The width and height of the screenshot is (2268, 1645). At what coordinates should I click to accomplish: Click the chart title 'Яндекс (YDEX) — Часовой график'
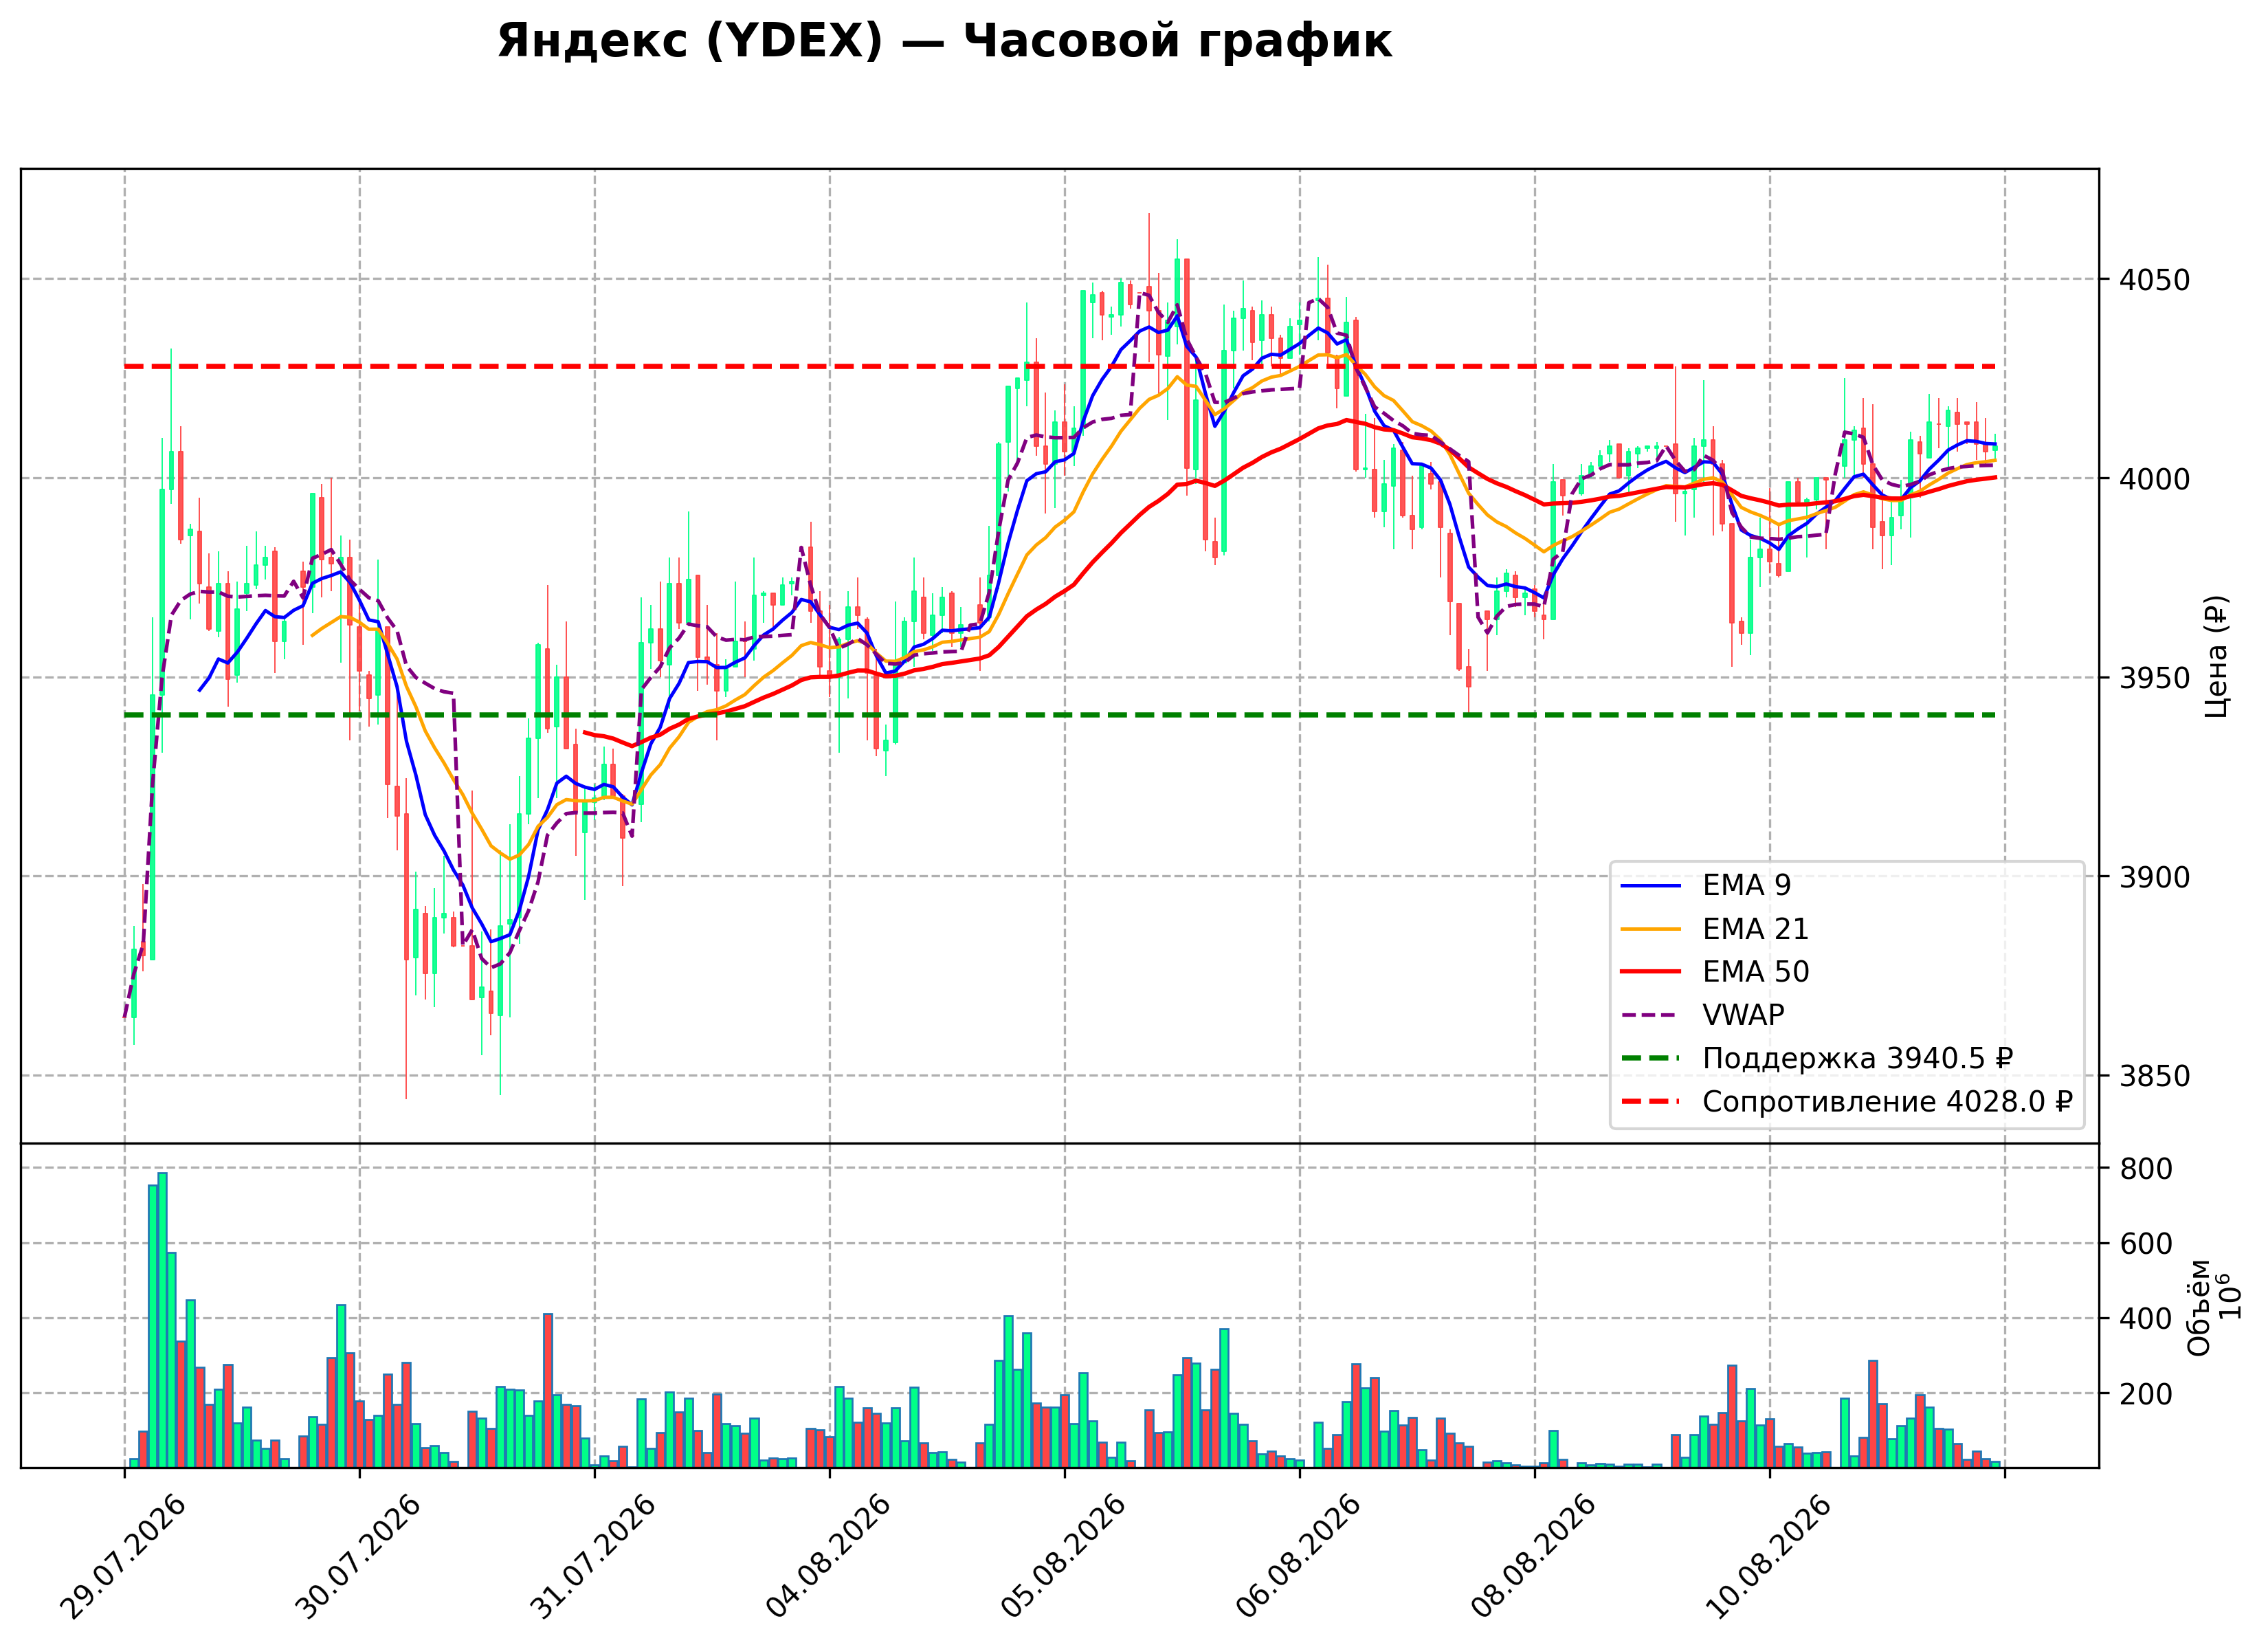(x=944, y=42)
